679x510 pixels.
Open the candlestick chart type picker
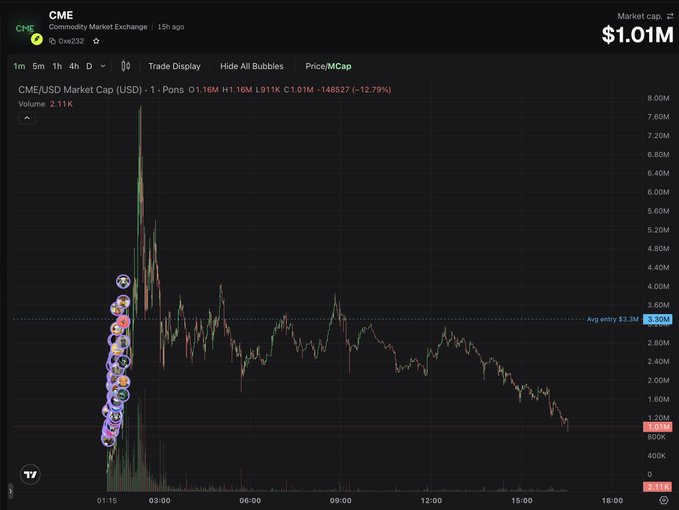(126, 66)
